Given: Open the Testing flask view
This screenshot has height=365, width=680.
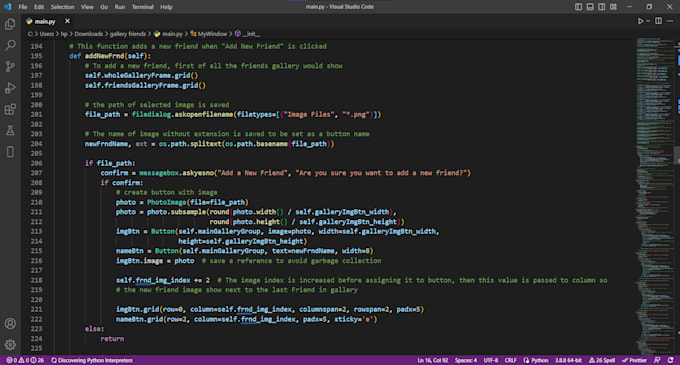Looking at the screenshot, I should tap(10, 130).
